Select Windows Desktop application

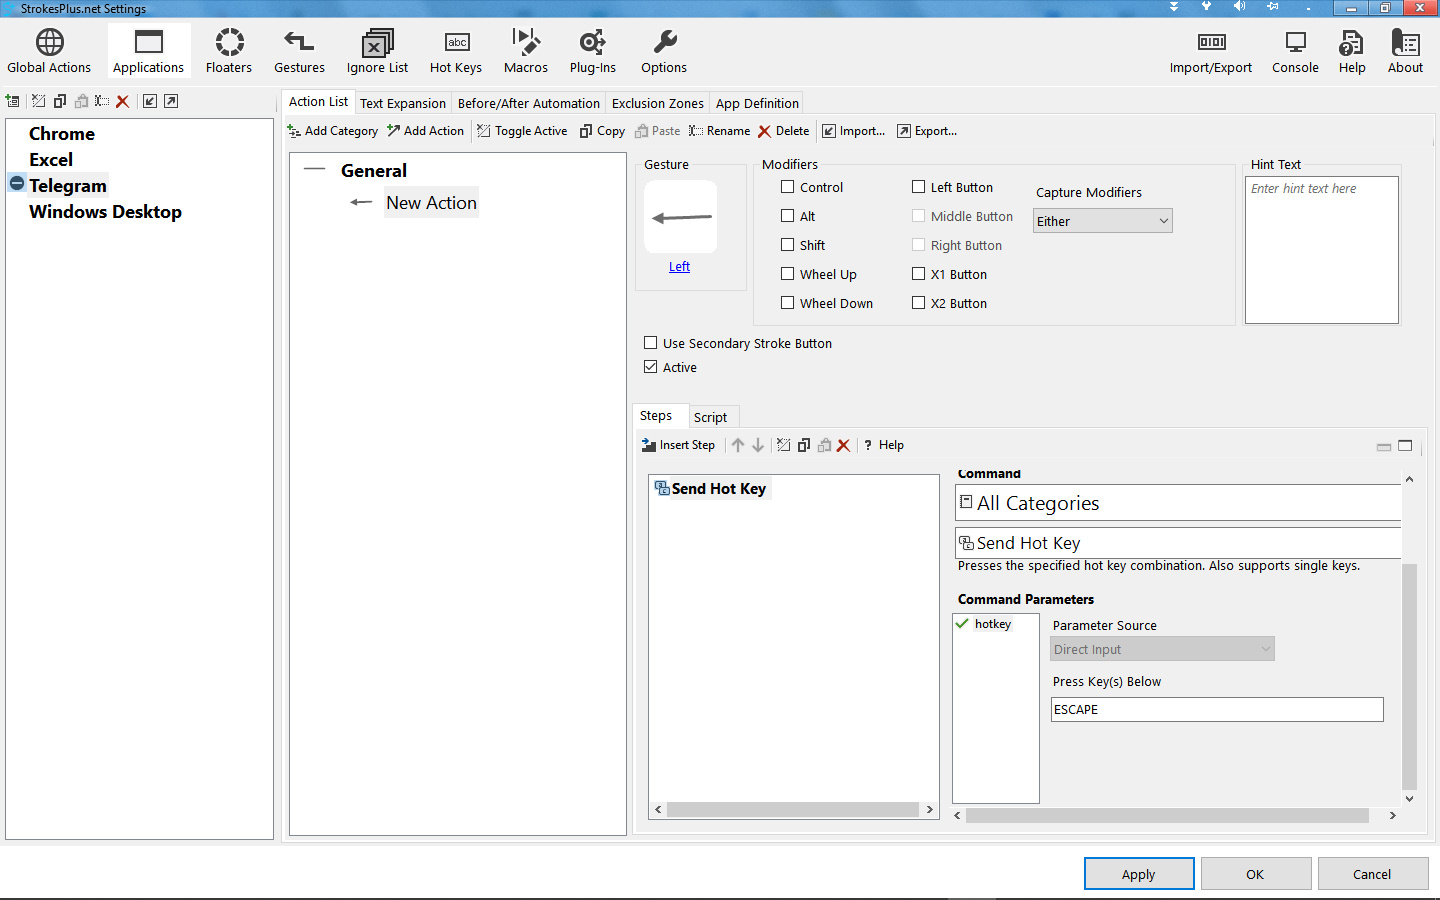click(x=105, y=211)
